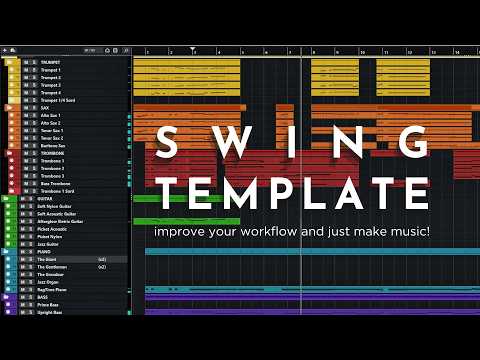The width and height of the screenshot is (480, 360).
Task: Click the Add Track plus icon
Action: pos(5,51)
